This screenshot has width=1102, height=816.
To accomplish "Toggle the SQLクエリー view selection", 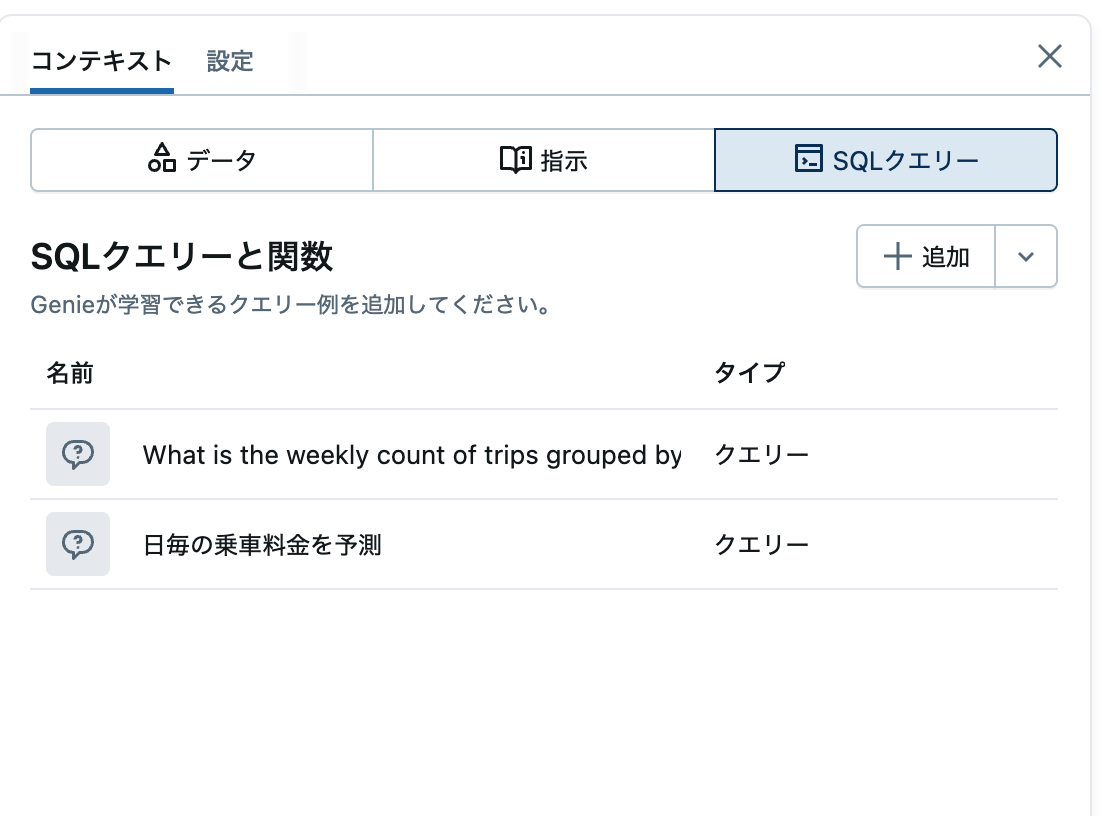I will [884, 159].
